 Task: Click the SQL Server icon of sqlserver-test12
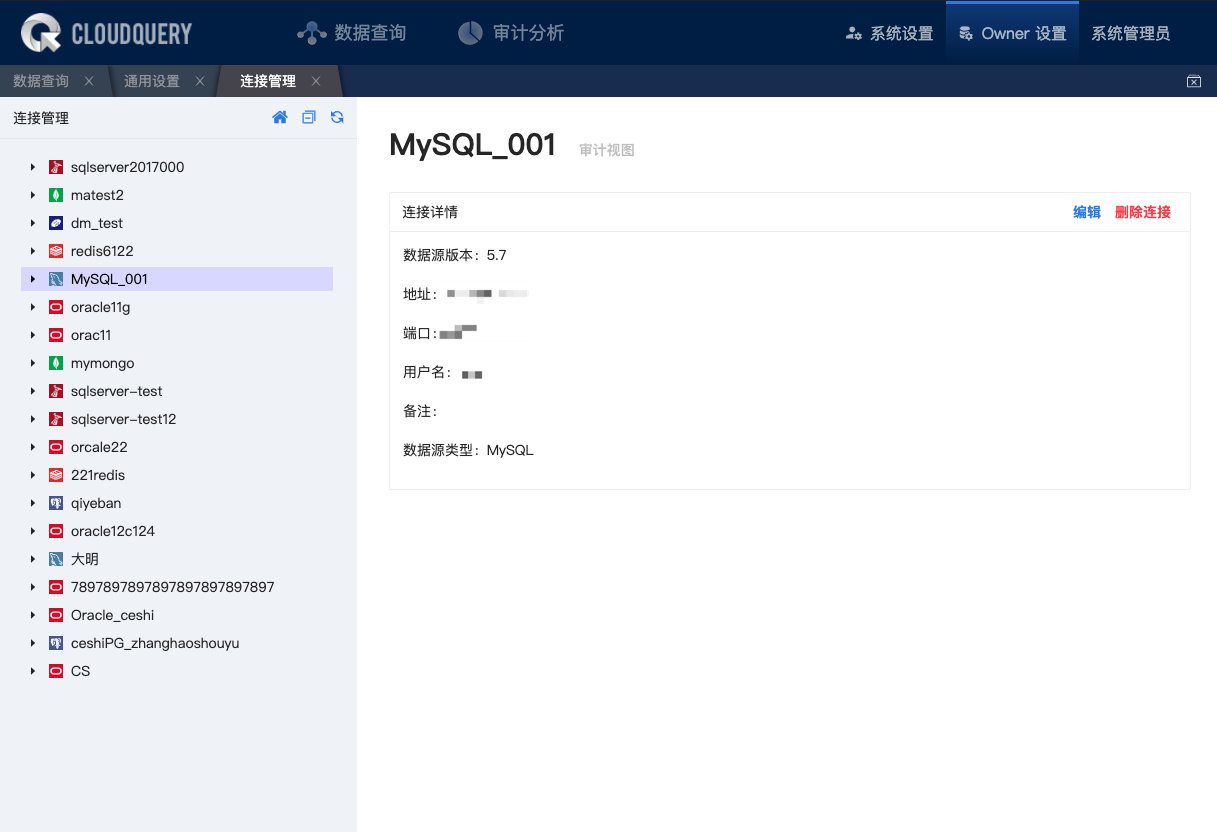(56, 419)
